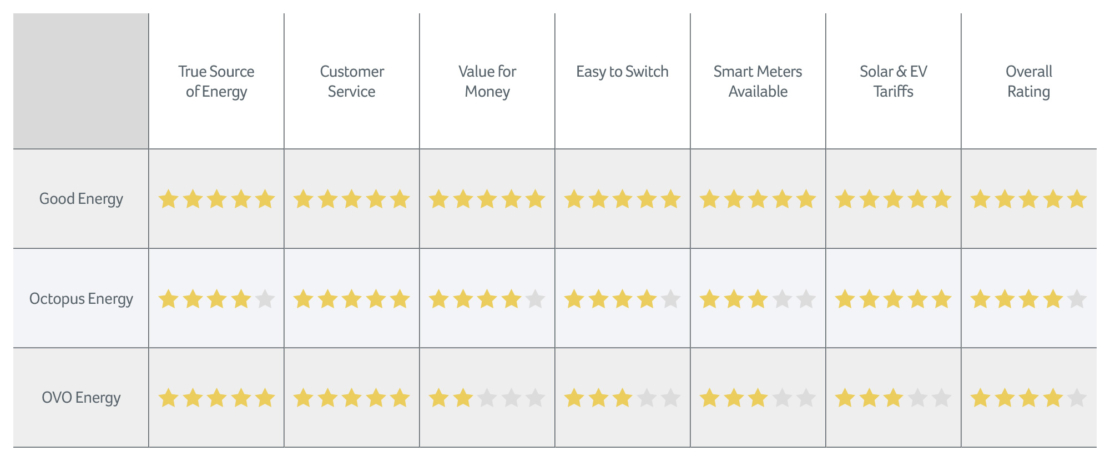Click OVO Energy's Solar & EV Tariffs stars
Viewport: 1110px width, 461px height.
tap(893, 398)
